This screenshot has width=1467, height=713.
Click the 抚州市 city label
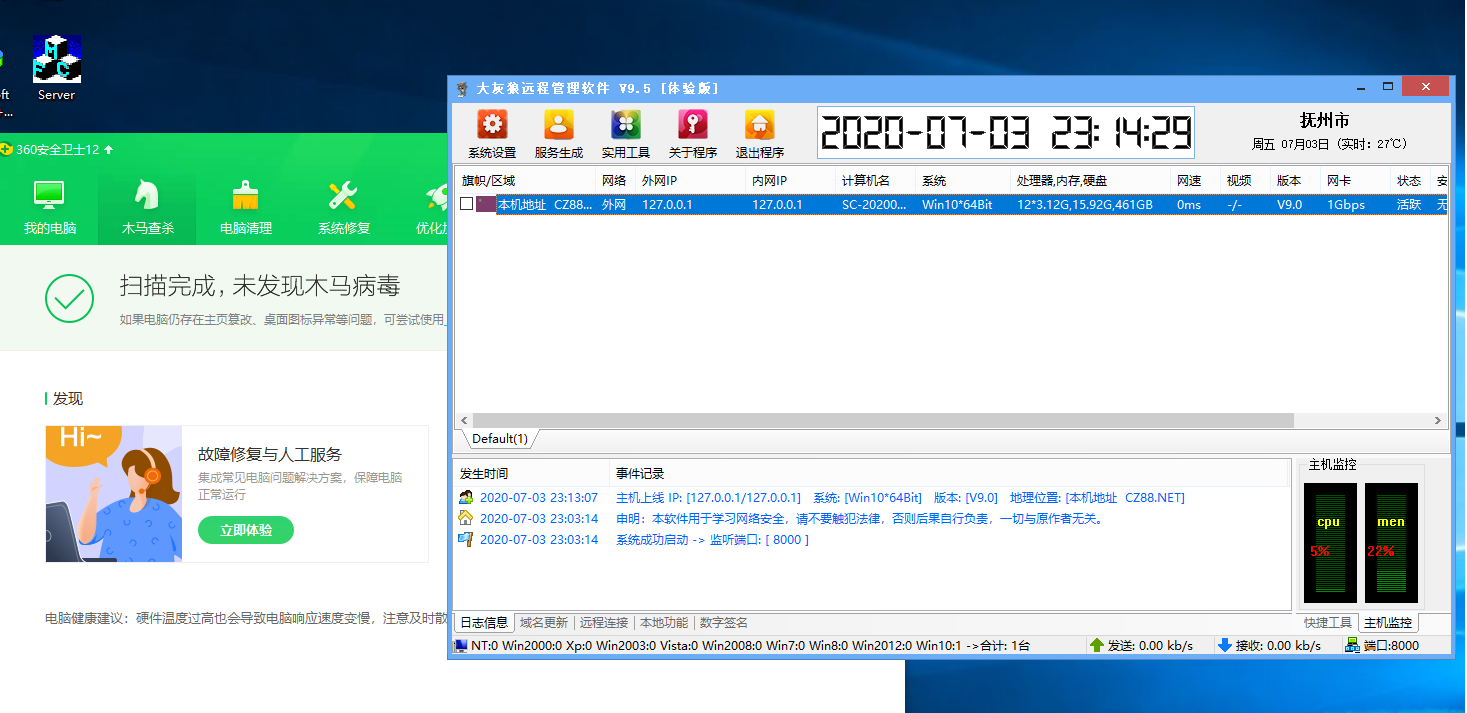tap(1324, 120)
